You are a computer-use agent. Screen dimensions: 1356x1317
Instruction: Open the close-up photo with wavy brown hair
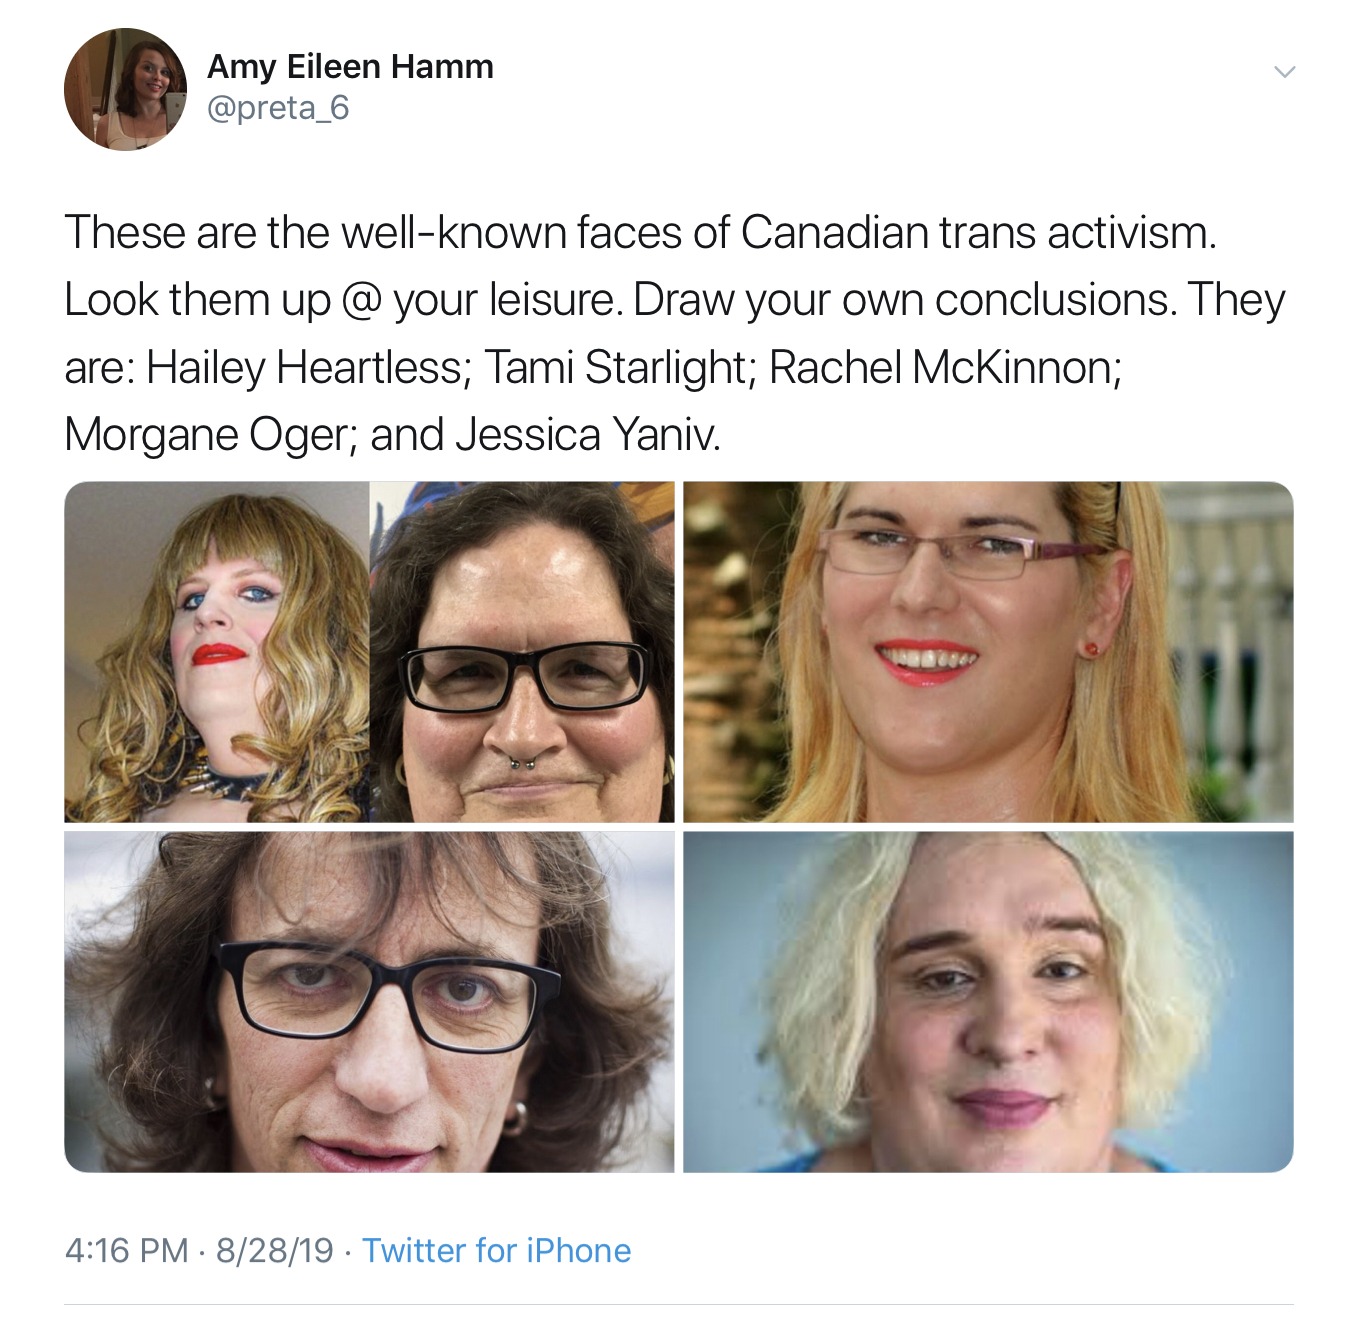pyautogui.click(x=369, y=1001)
